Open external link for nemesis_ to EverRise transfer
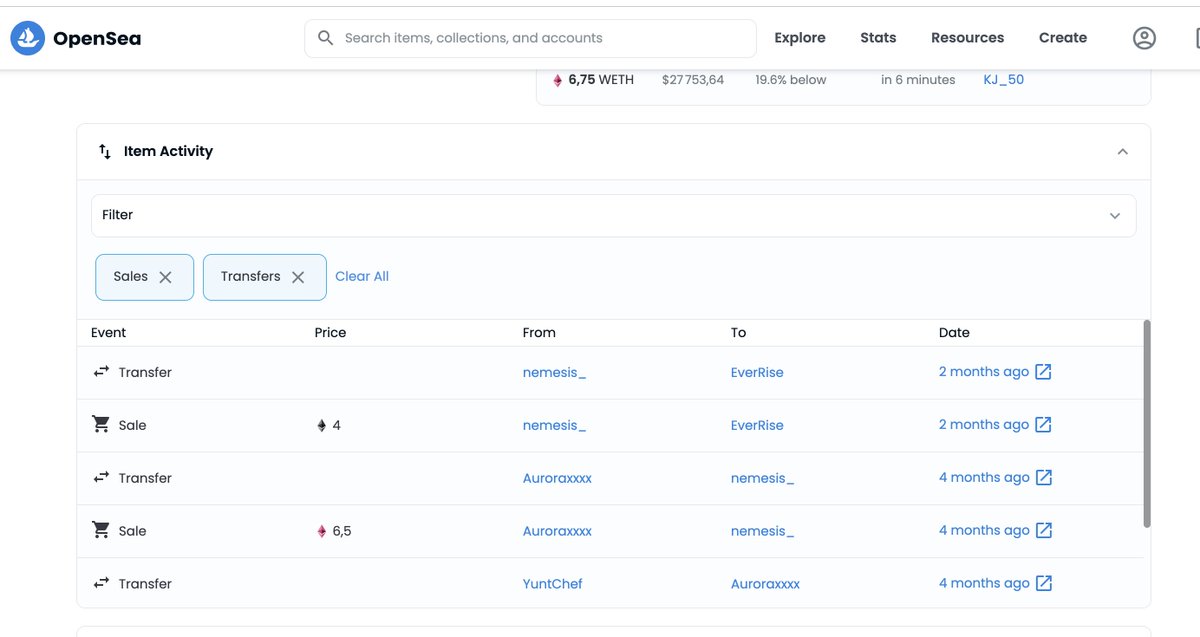The image size is (1200, 637). (1043, 372)
